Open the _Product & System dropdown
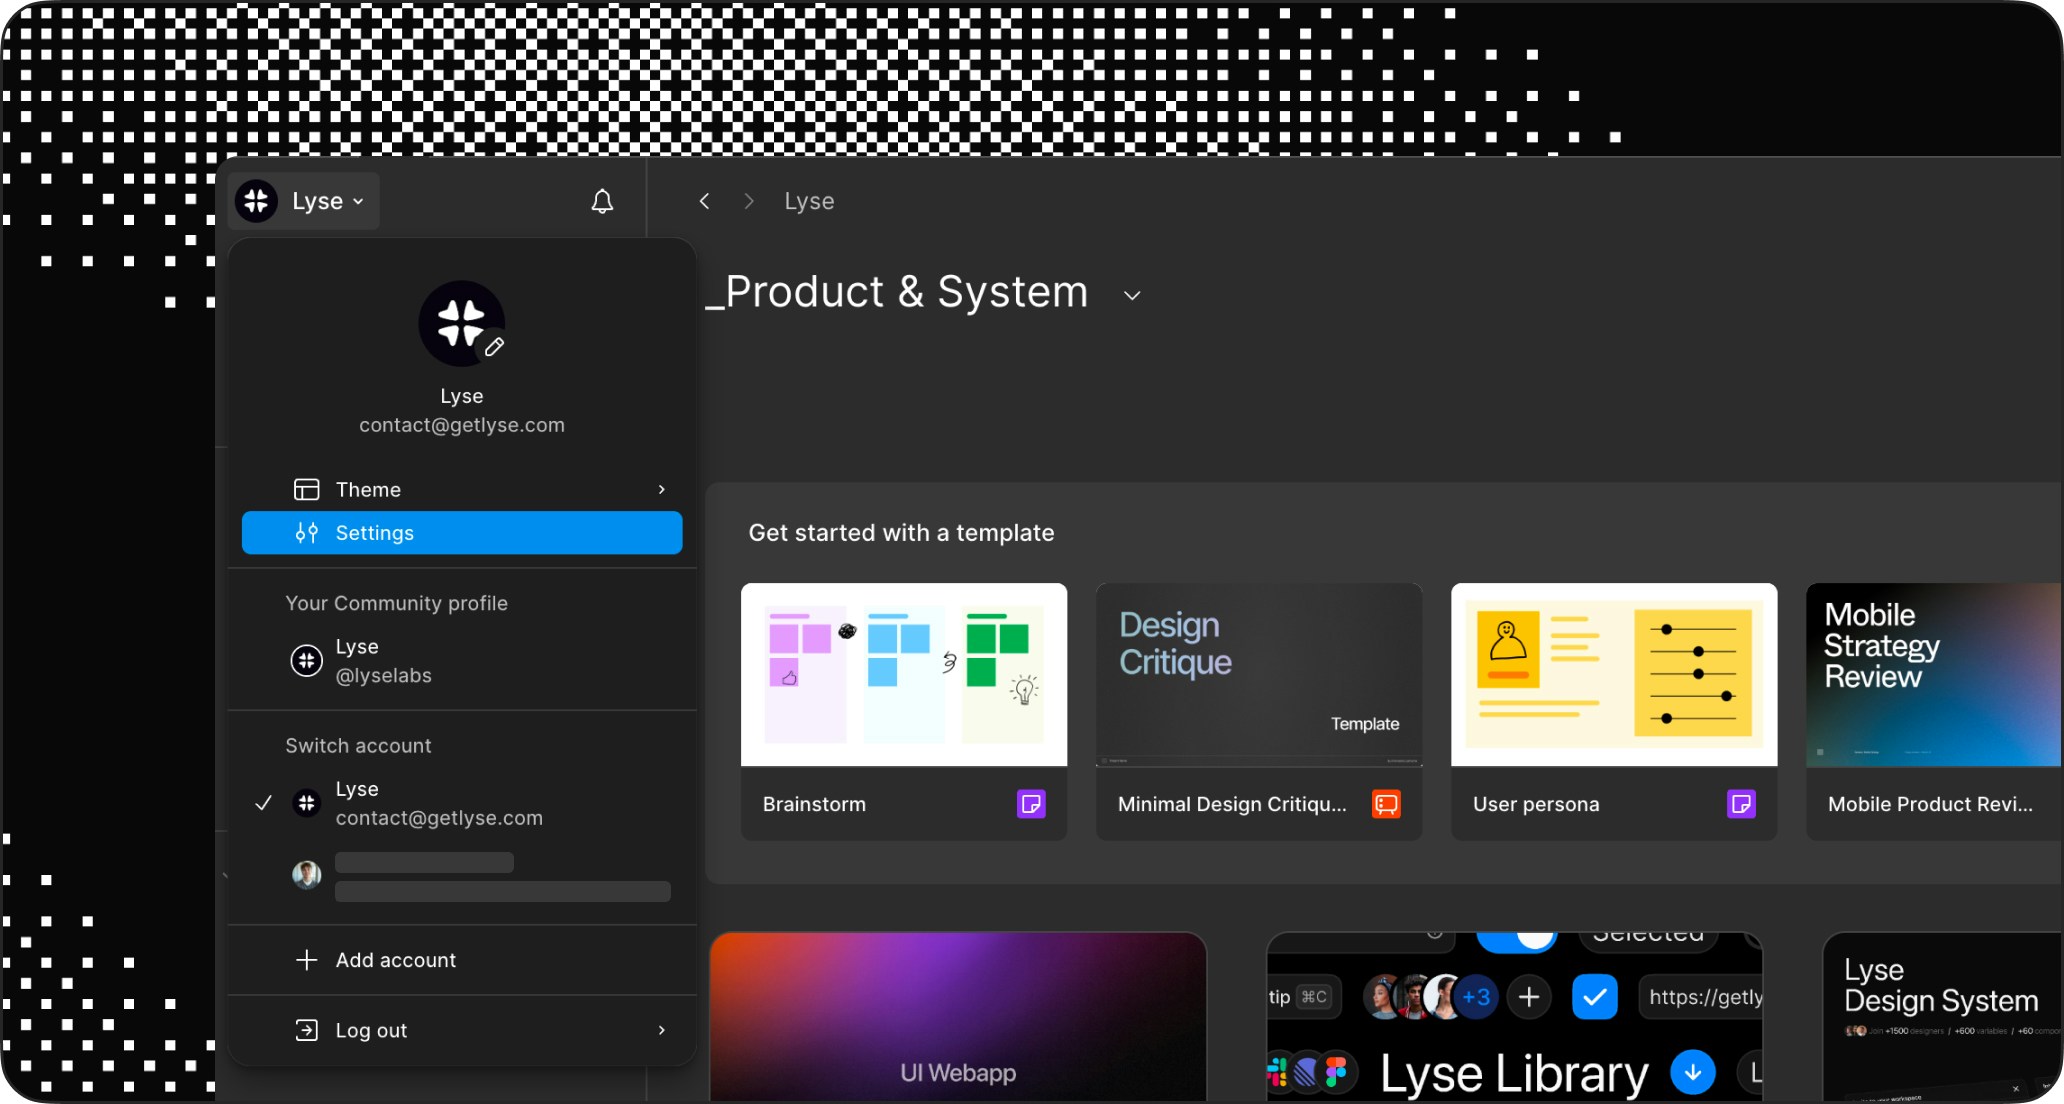 pyautogui.click(x=1131, y=294)
